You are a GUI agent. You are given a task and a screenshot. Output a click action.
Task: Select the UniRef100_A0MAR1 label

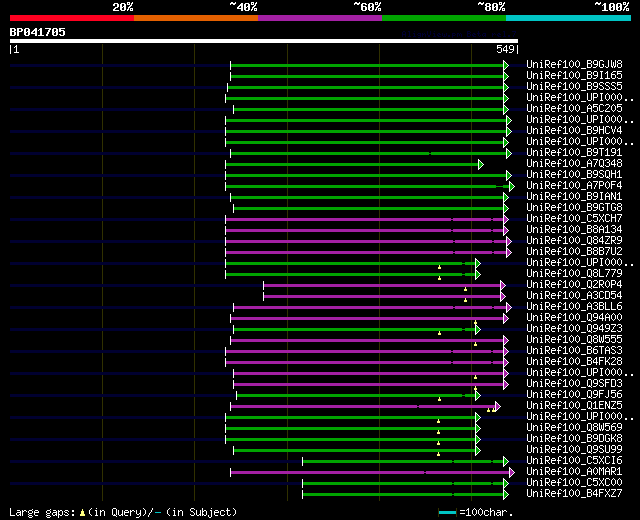coord(574,471)
